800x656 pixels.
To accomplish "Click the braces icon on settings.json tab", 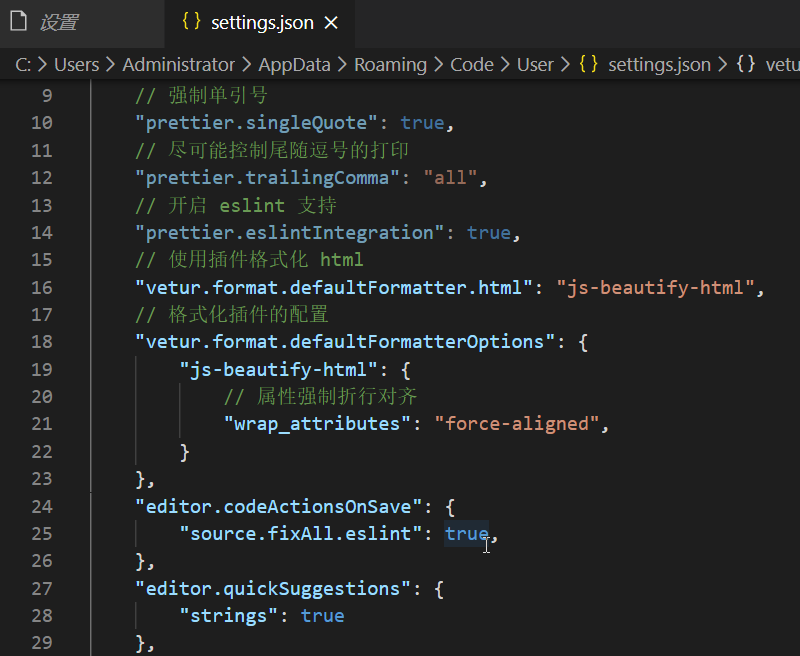I will (191, 21).
